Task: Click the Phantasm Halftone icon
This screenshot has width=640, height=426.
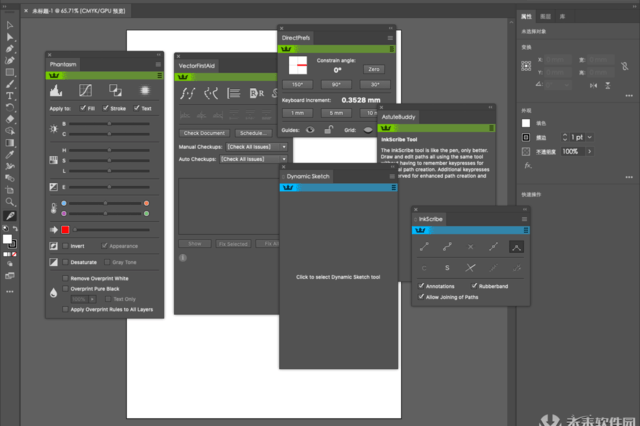Action: [x=145, y=91]
